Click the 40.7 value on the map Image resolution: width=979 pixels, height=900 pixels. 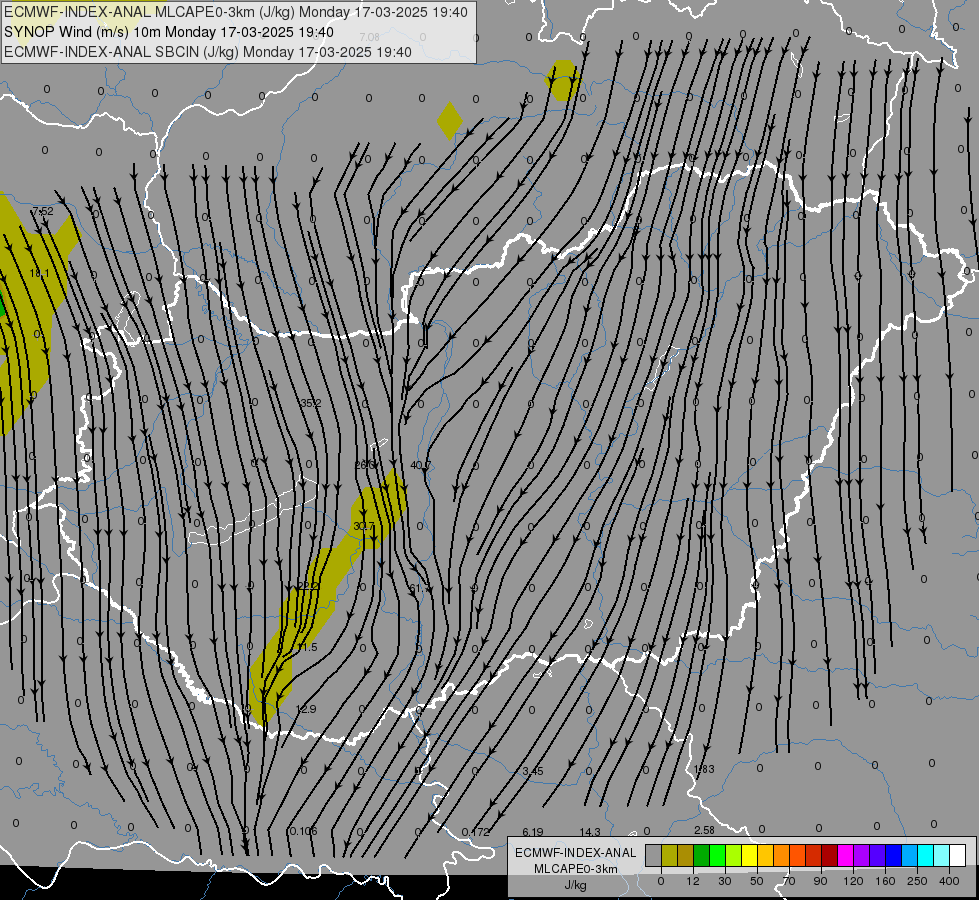420,465
